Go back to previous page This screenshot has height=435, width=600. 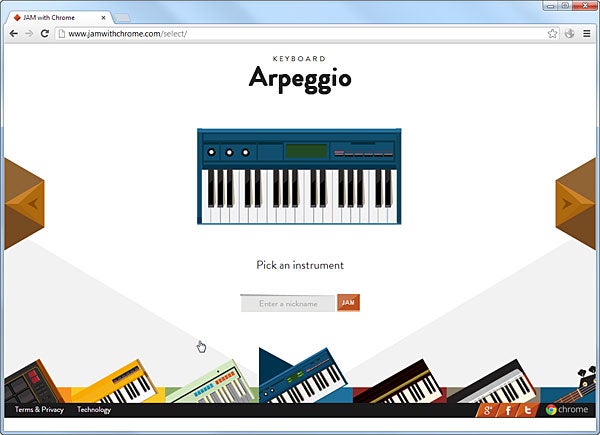(13, 33)
